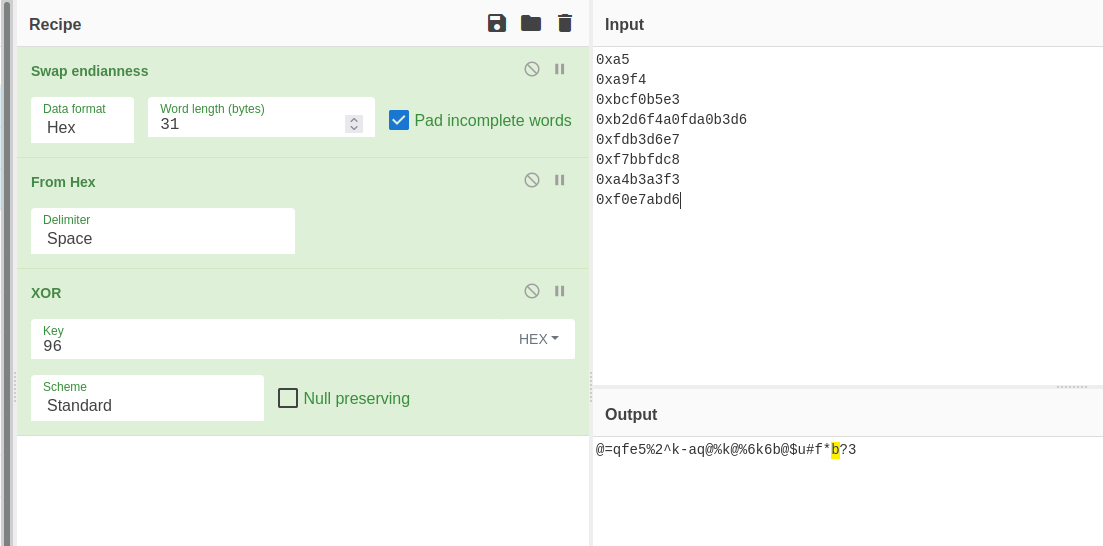Image resolution: width=1103 pixels, height=546 pixels.
Task: Click the Word length stepper arrows
Action: point(354,124)
